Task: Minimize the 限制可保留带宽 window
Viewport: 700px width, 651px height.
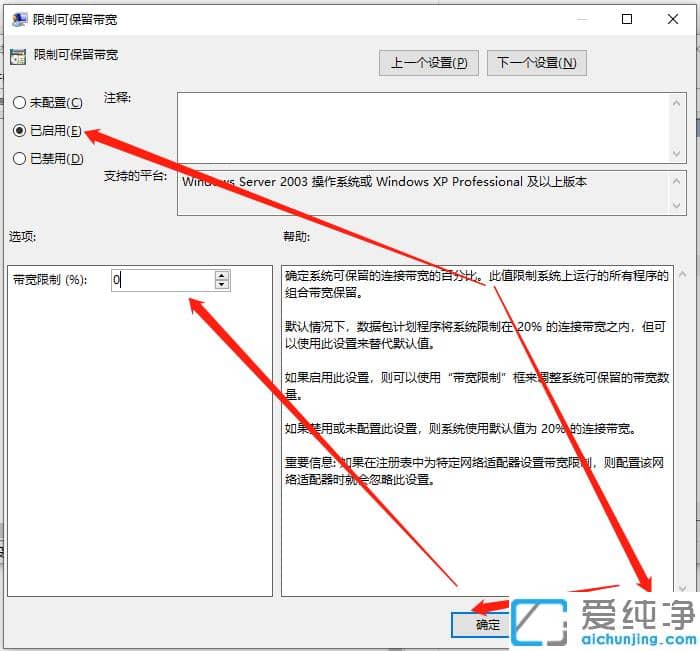Action: pos(581,19)
